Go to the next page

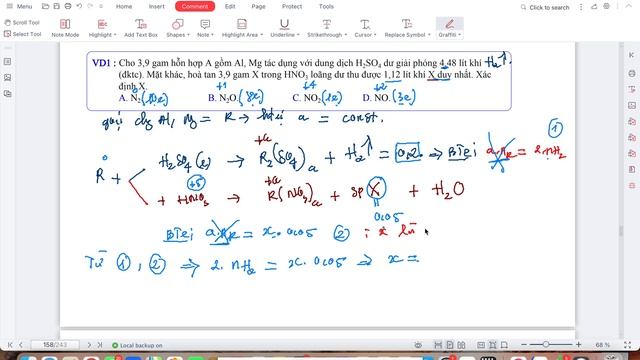(x=89, y=345)
